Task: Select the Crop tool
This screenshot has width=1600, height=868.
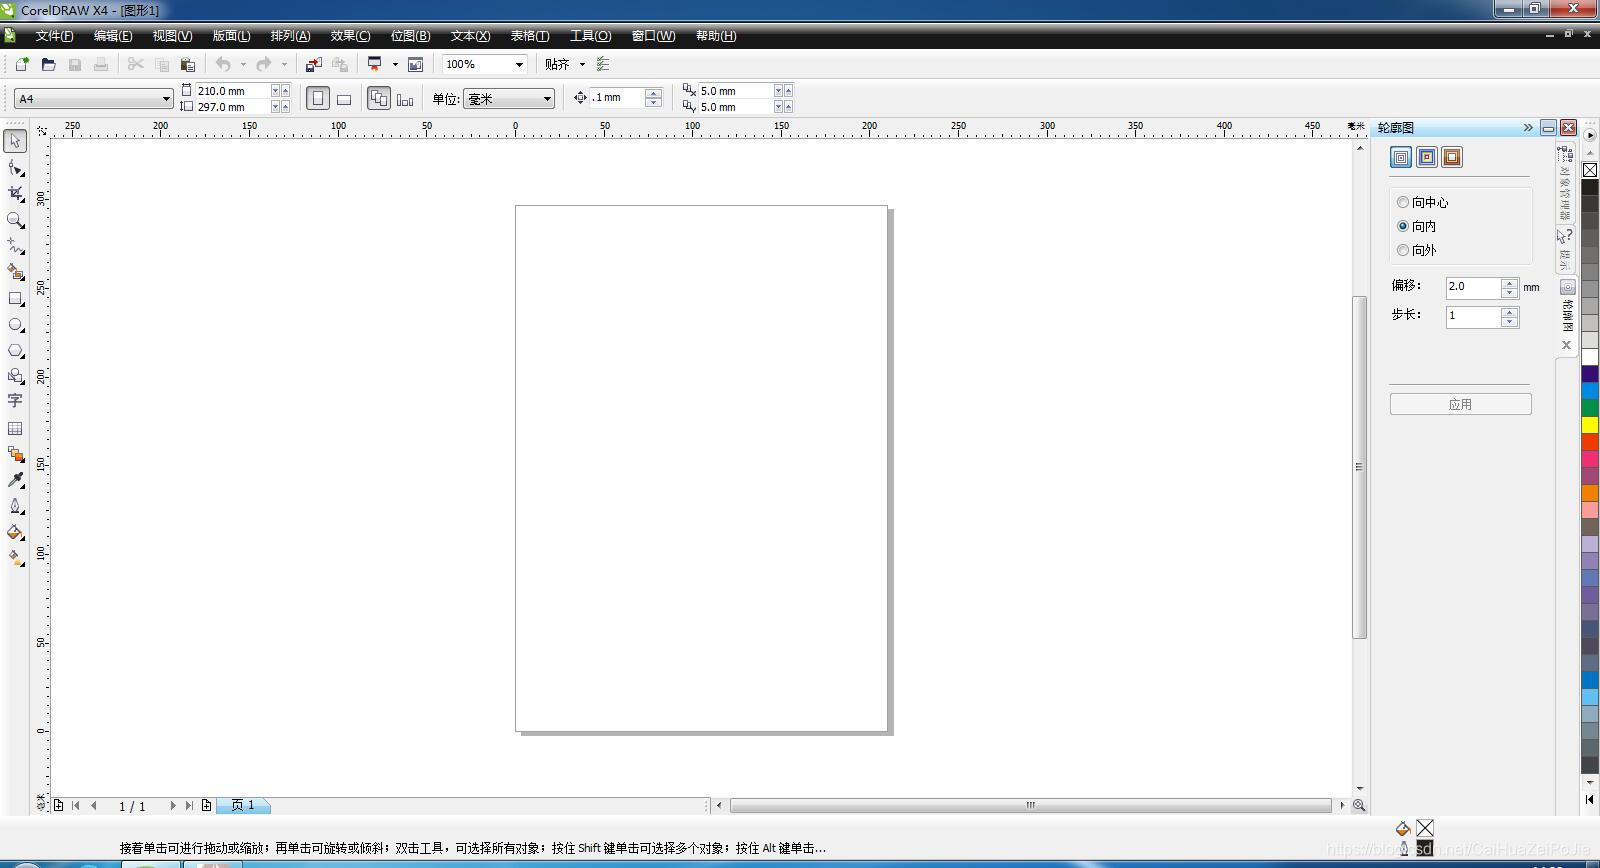Action: [15, 194]
